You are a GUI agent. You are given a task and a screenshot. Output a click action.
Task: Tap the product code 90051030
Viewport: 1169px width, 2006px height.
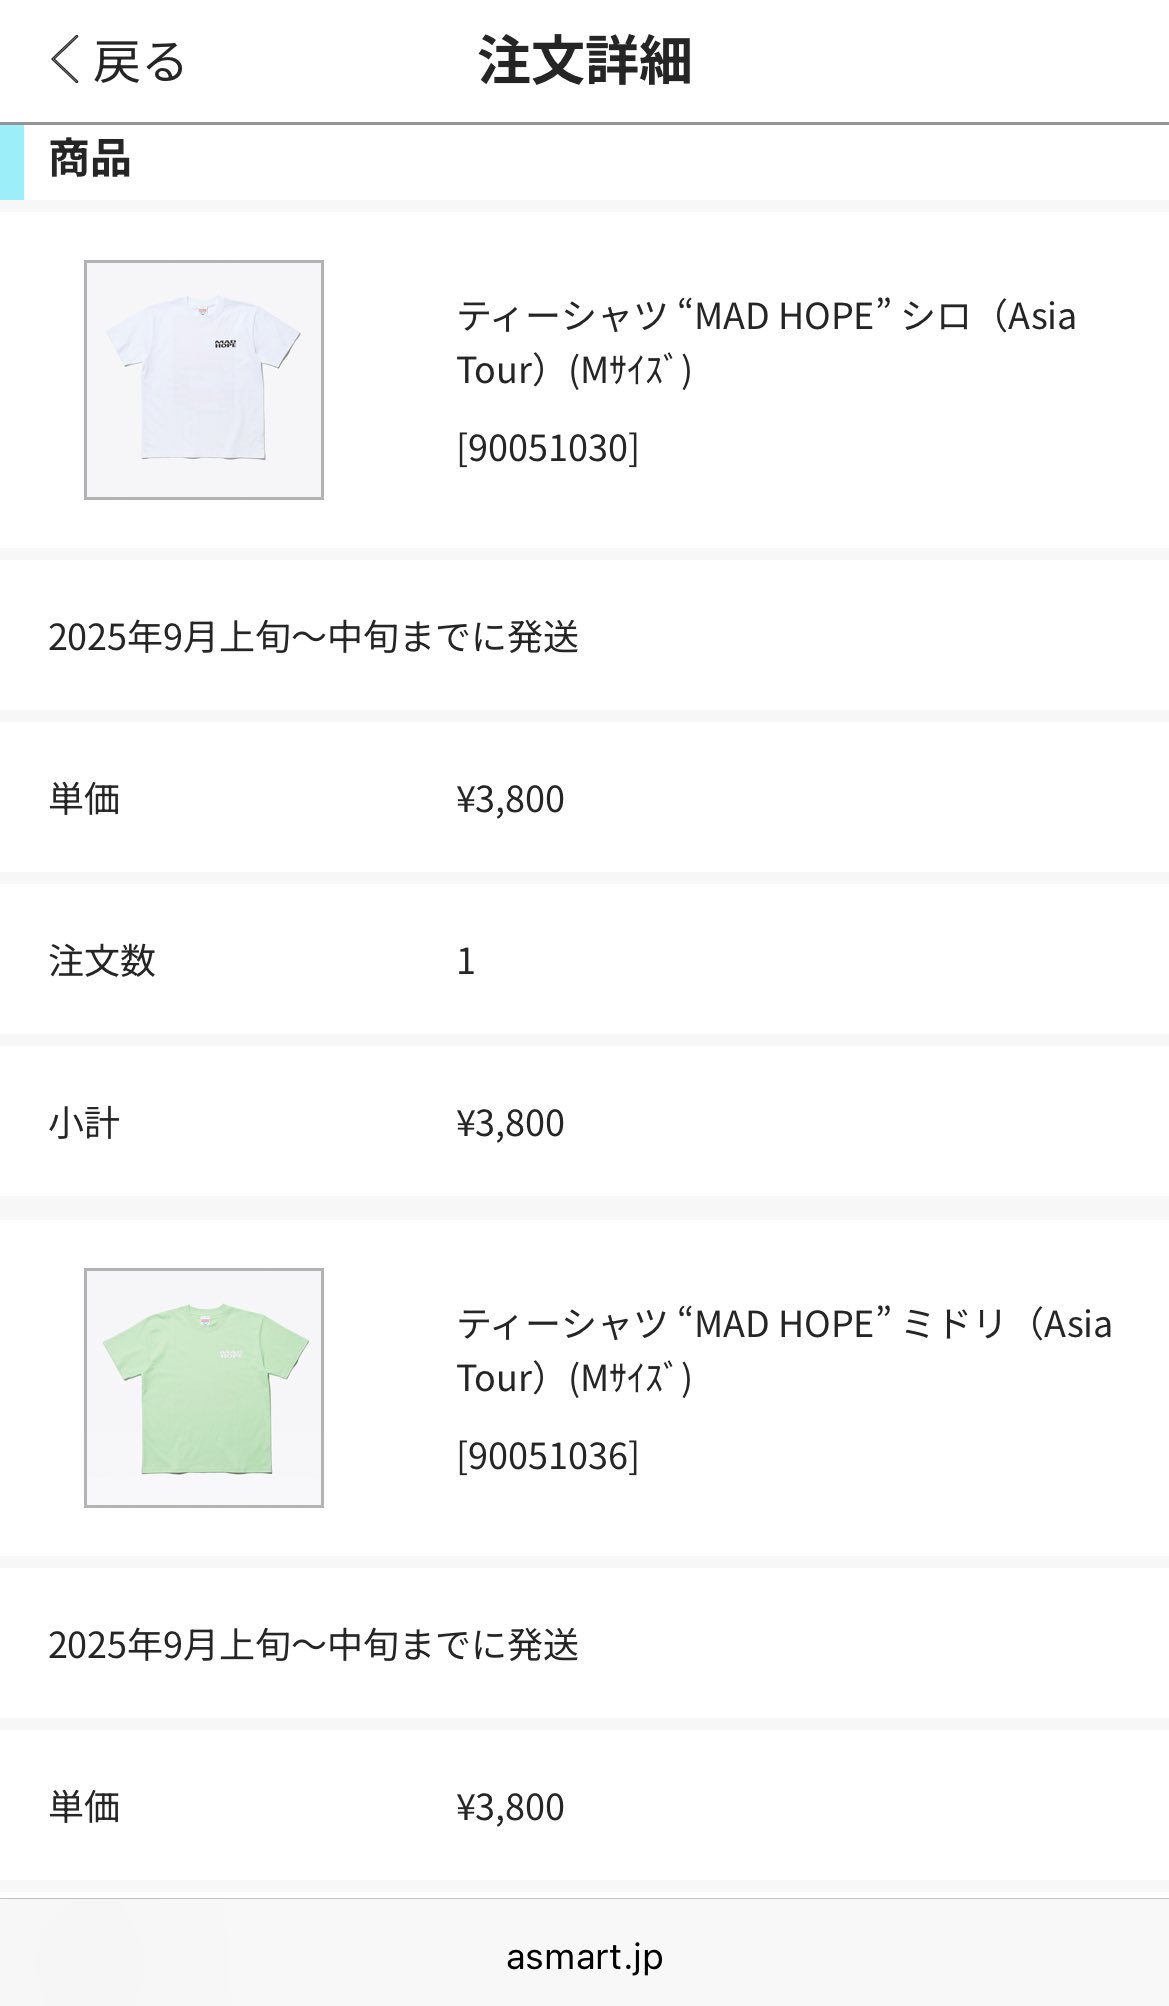(x=547, y=448)
